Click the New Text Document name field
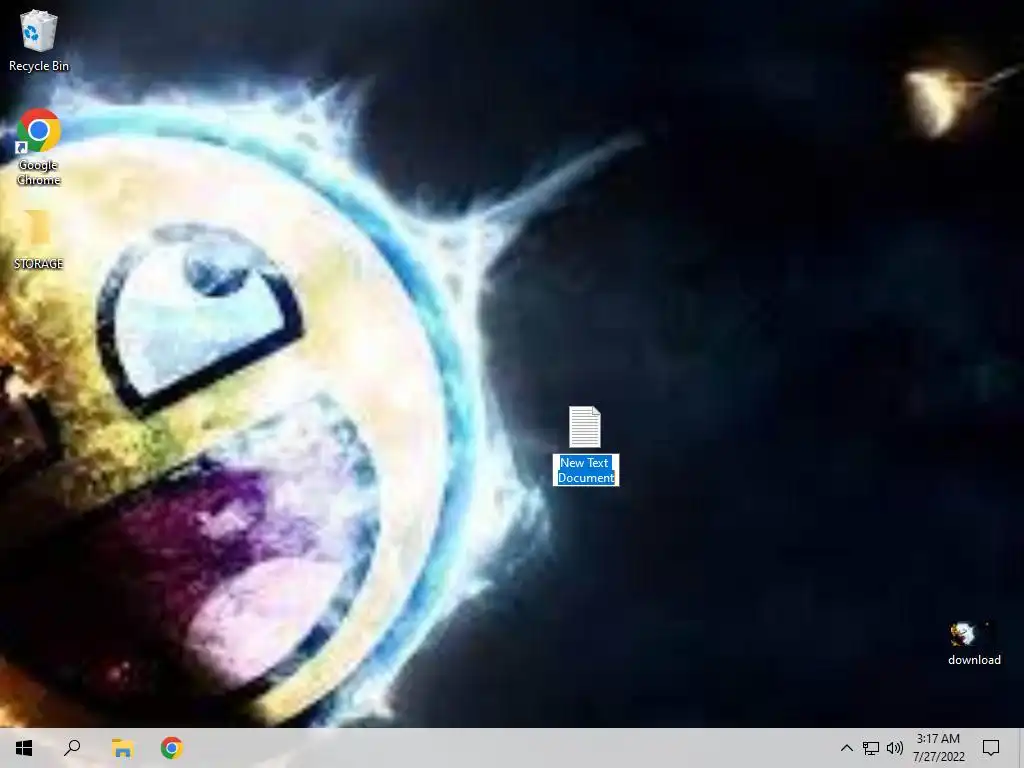The width and height of the screenshot is (1024, 768). tap(586, 470)
